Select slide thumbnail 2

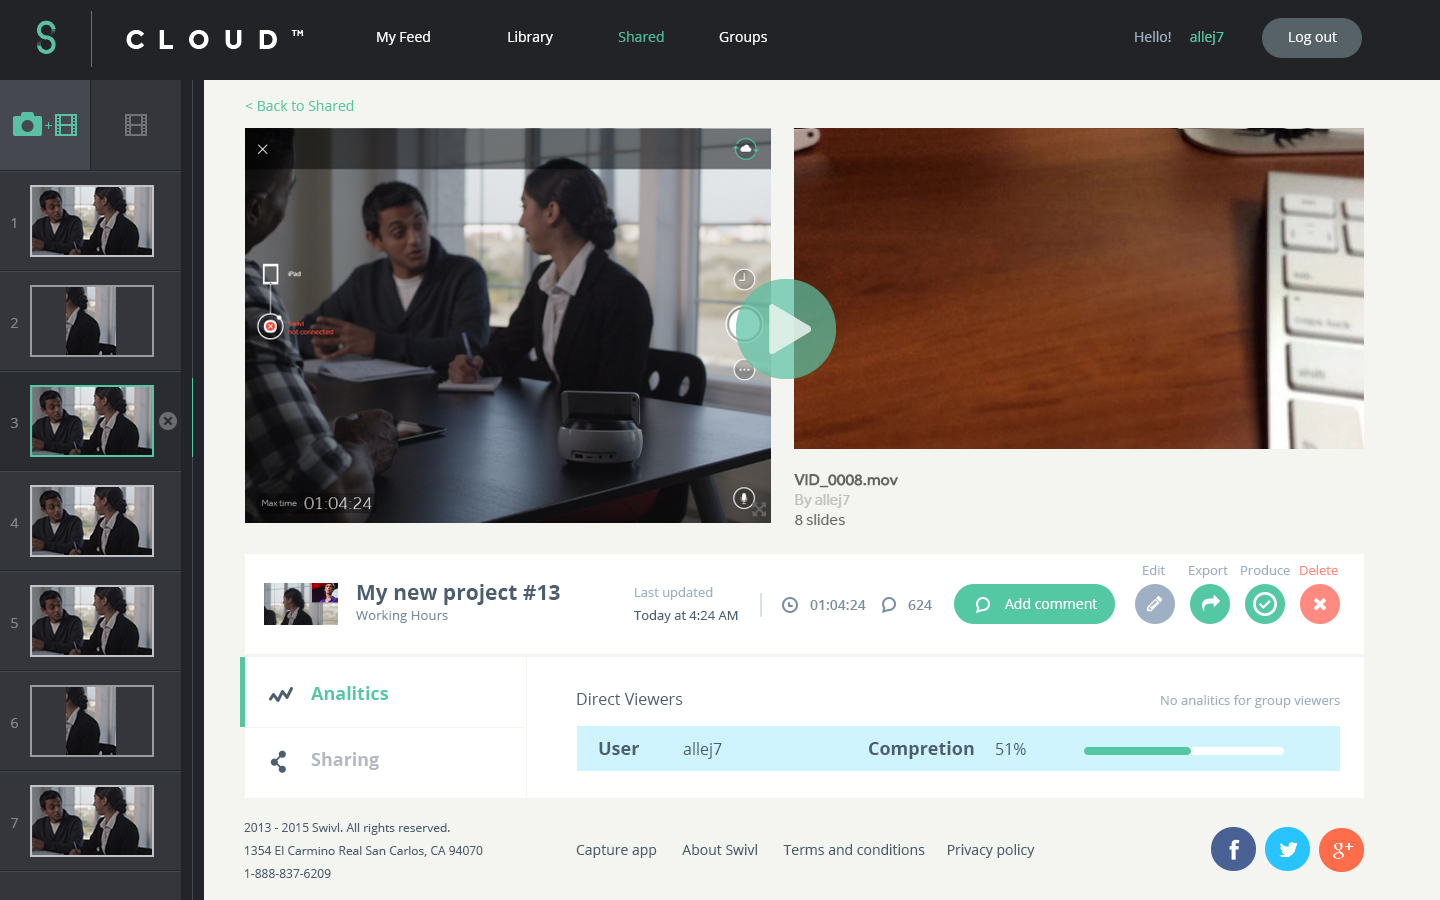pyautogui.click(x=92, y=321)
